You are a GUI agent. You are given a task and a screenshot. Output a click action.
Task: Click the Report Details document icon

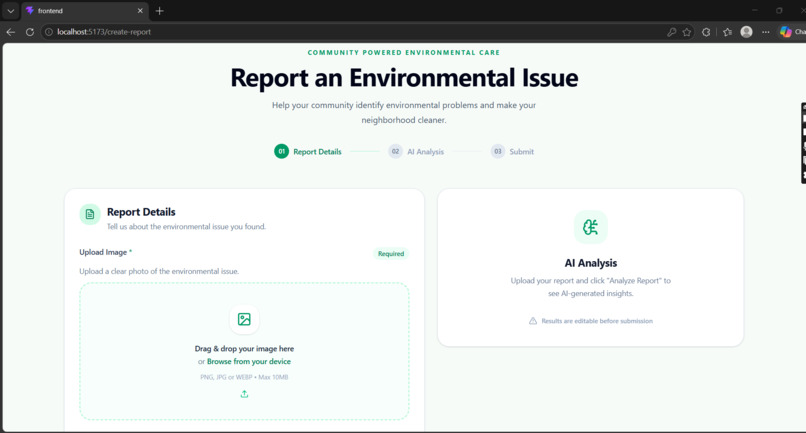(90, 214)
